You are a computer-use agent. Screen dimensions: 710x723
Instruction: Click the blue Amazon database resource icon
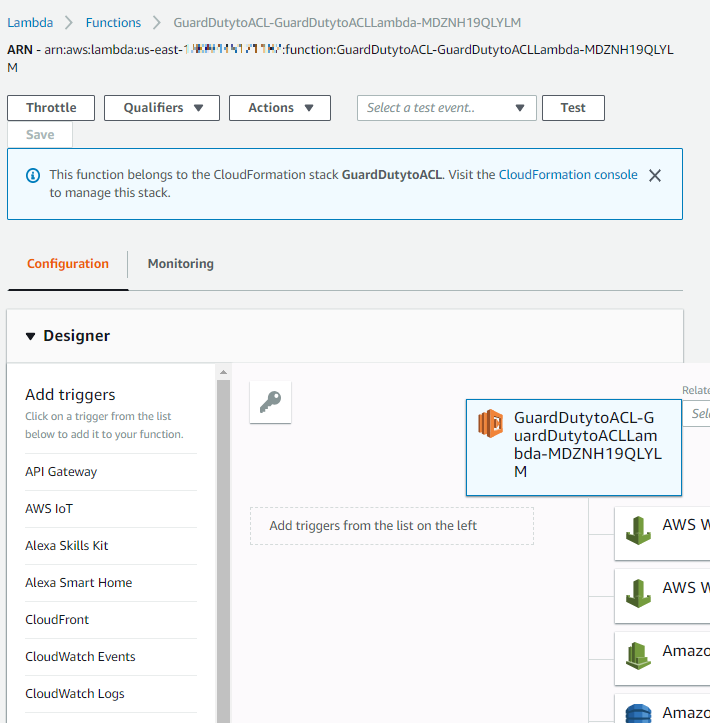(x=638, y=713)
